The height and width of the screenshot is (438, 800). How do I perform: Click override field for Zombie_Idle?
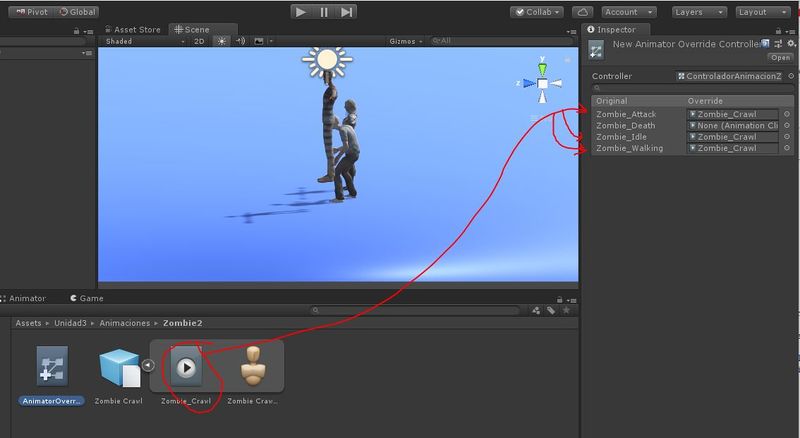(733, 137)
